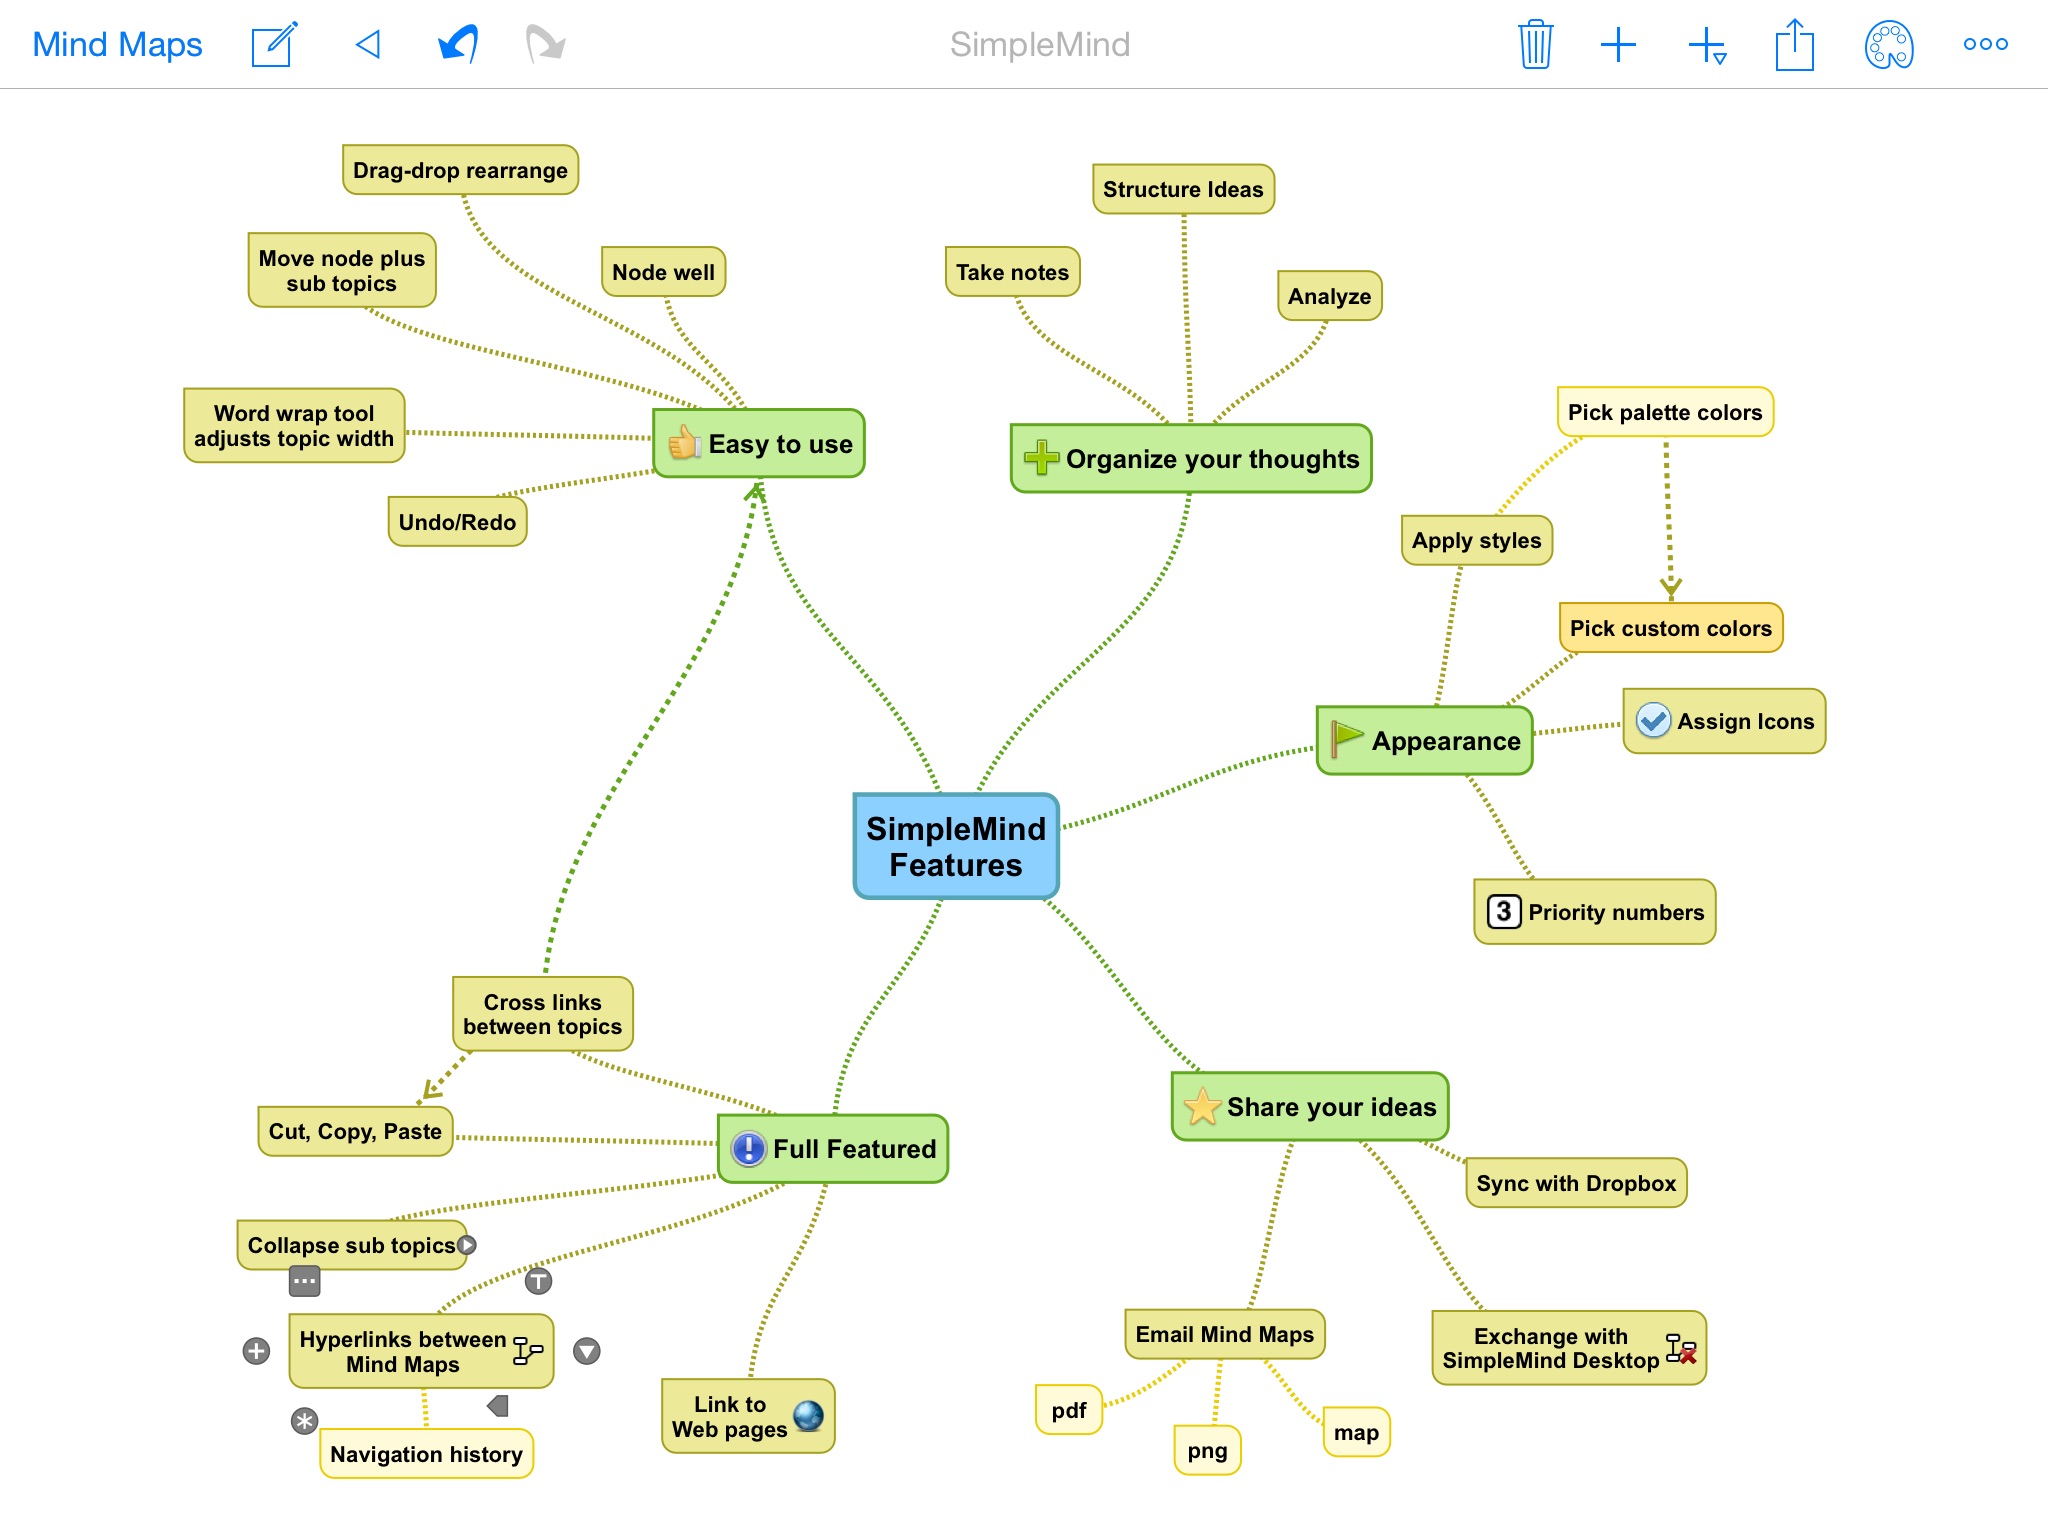The height and width of the screenshot is (1536, 2048).
Task: Select the map topic
Action: click(1356, 1432)
